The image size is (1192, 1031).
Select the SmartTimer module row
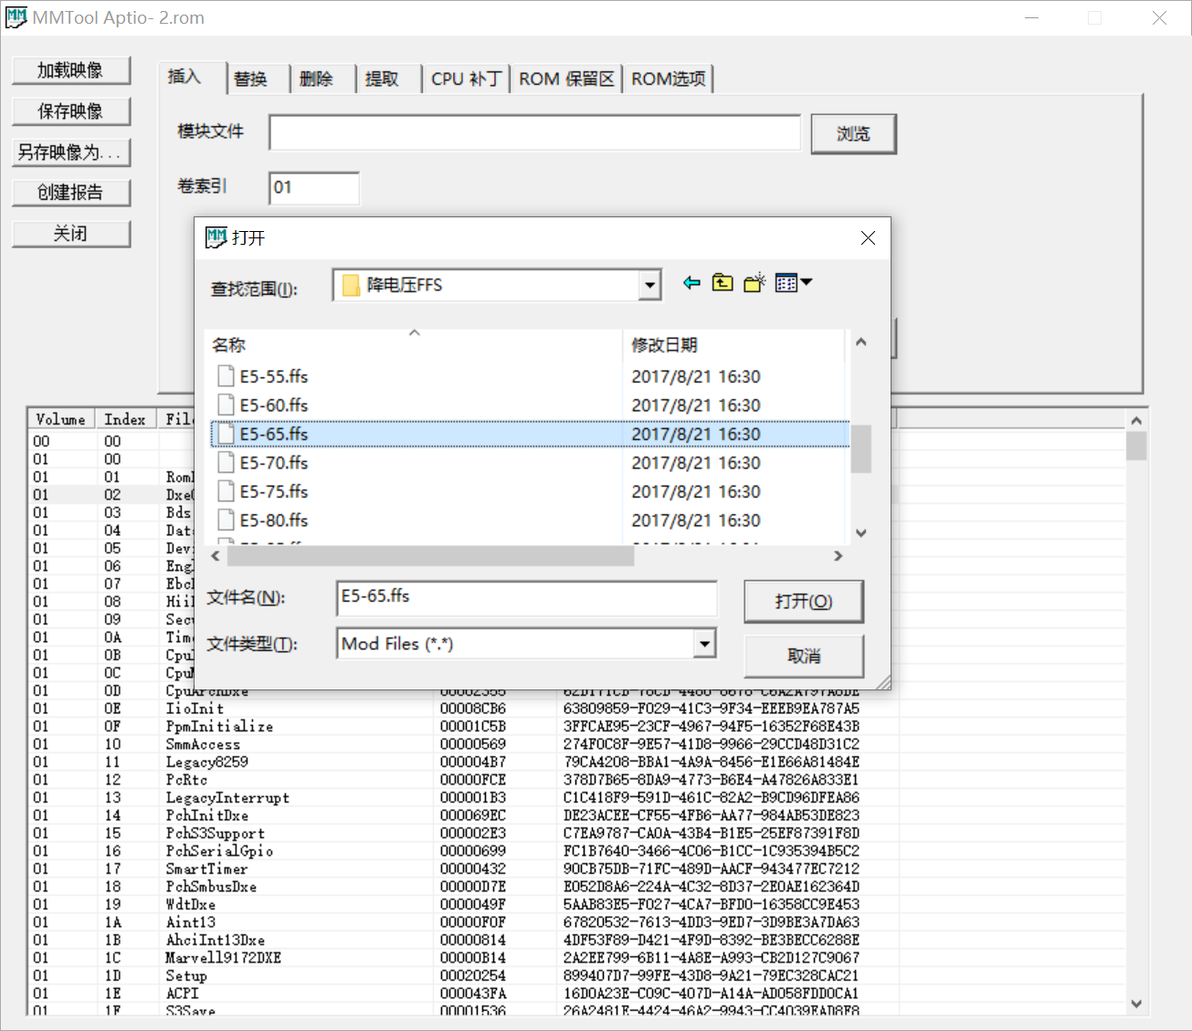[577, 869]
